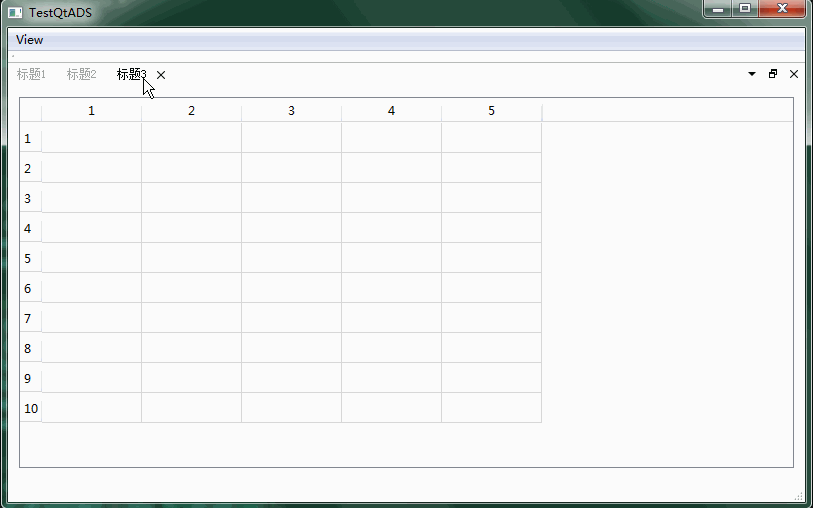The height and width of the screenshot is (508, 813).
Task: Click cell at row 10, column 2
Action: 191,408
